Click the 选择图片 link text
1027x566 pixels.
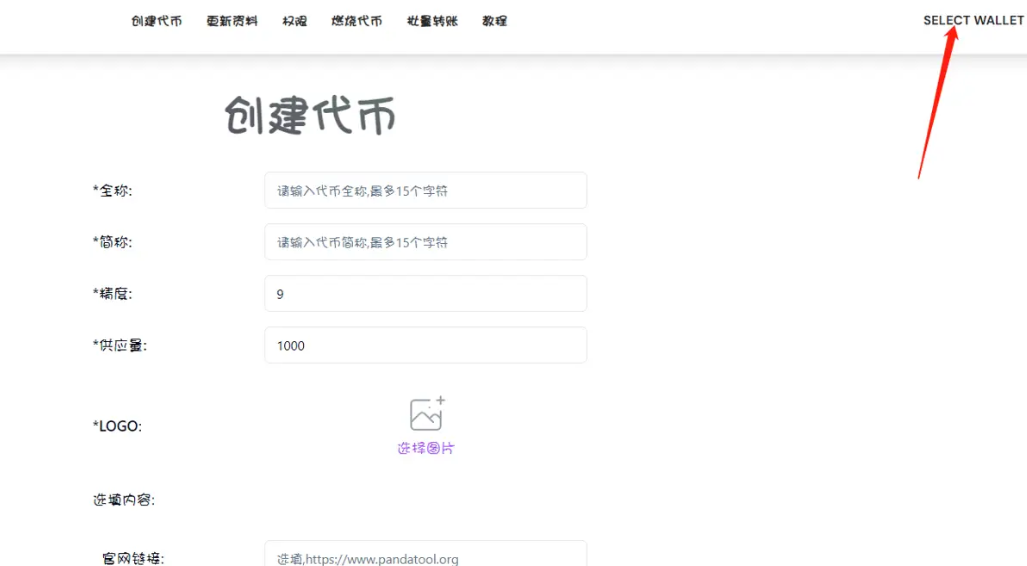tap(426, 448)
